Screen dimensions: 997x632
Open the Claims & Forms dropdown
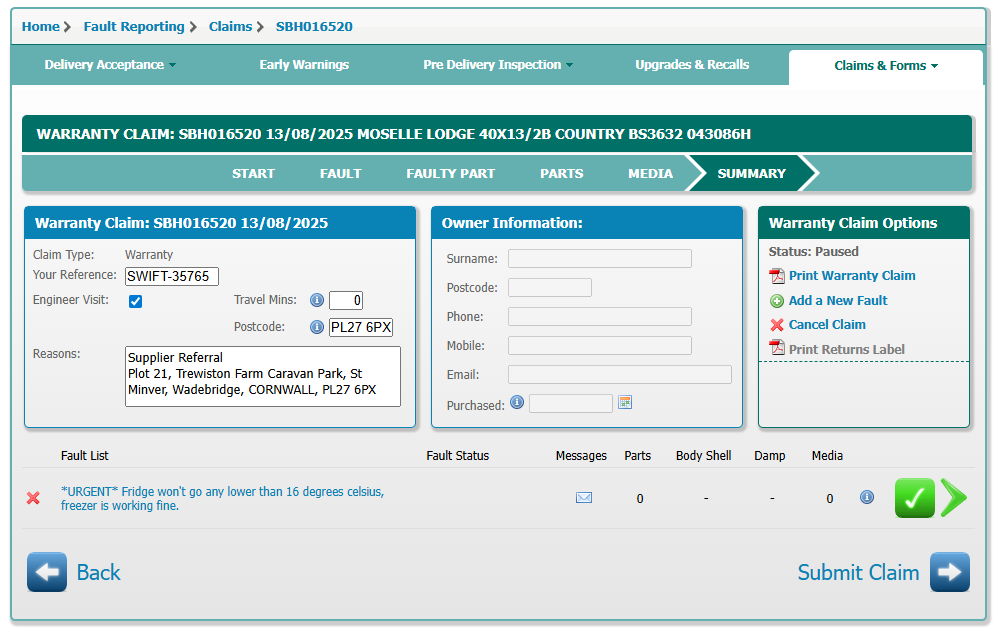(x=886, y=66)
